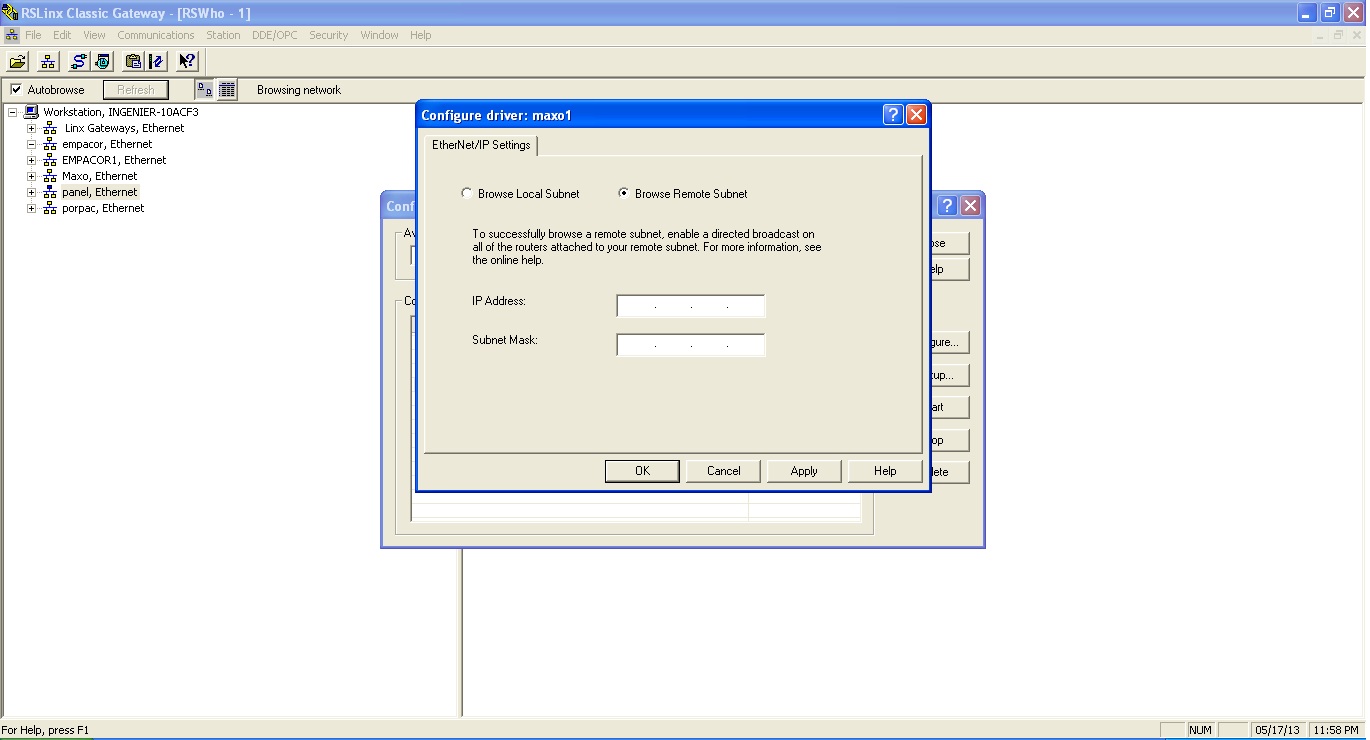
Task: Click the question mark help button on the maxo1 dialog
Action: click(x=894, y=115)
